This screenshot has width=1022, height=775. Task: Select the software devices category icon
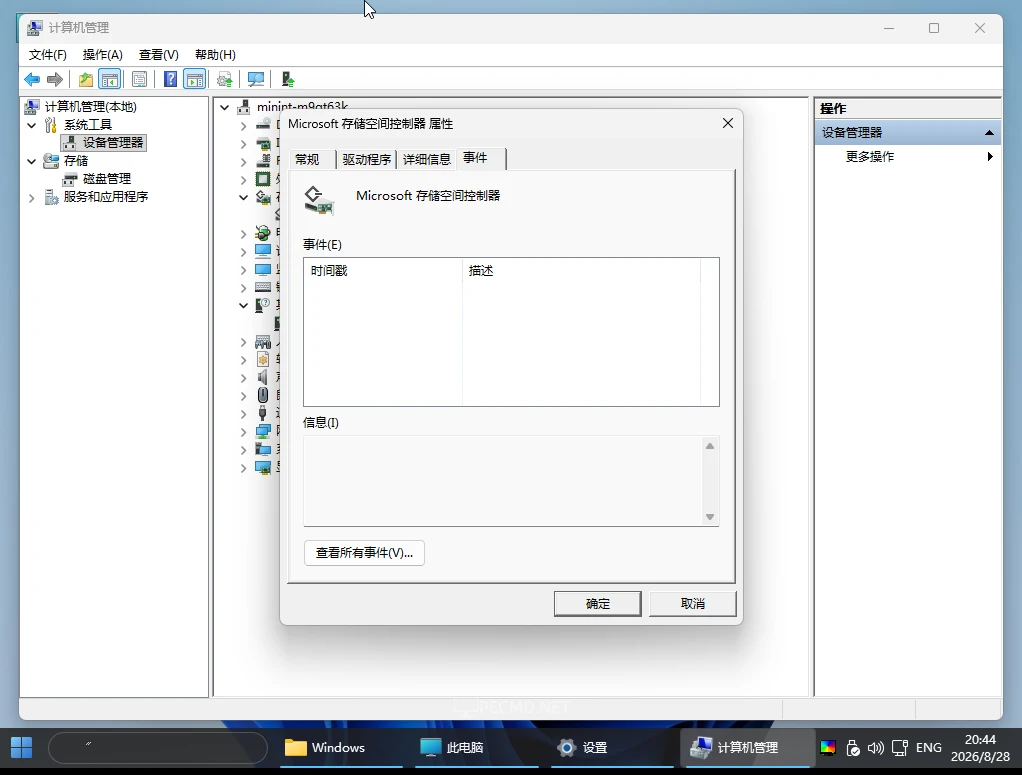263,359
